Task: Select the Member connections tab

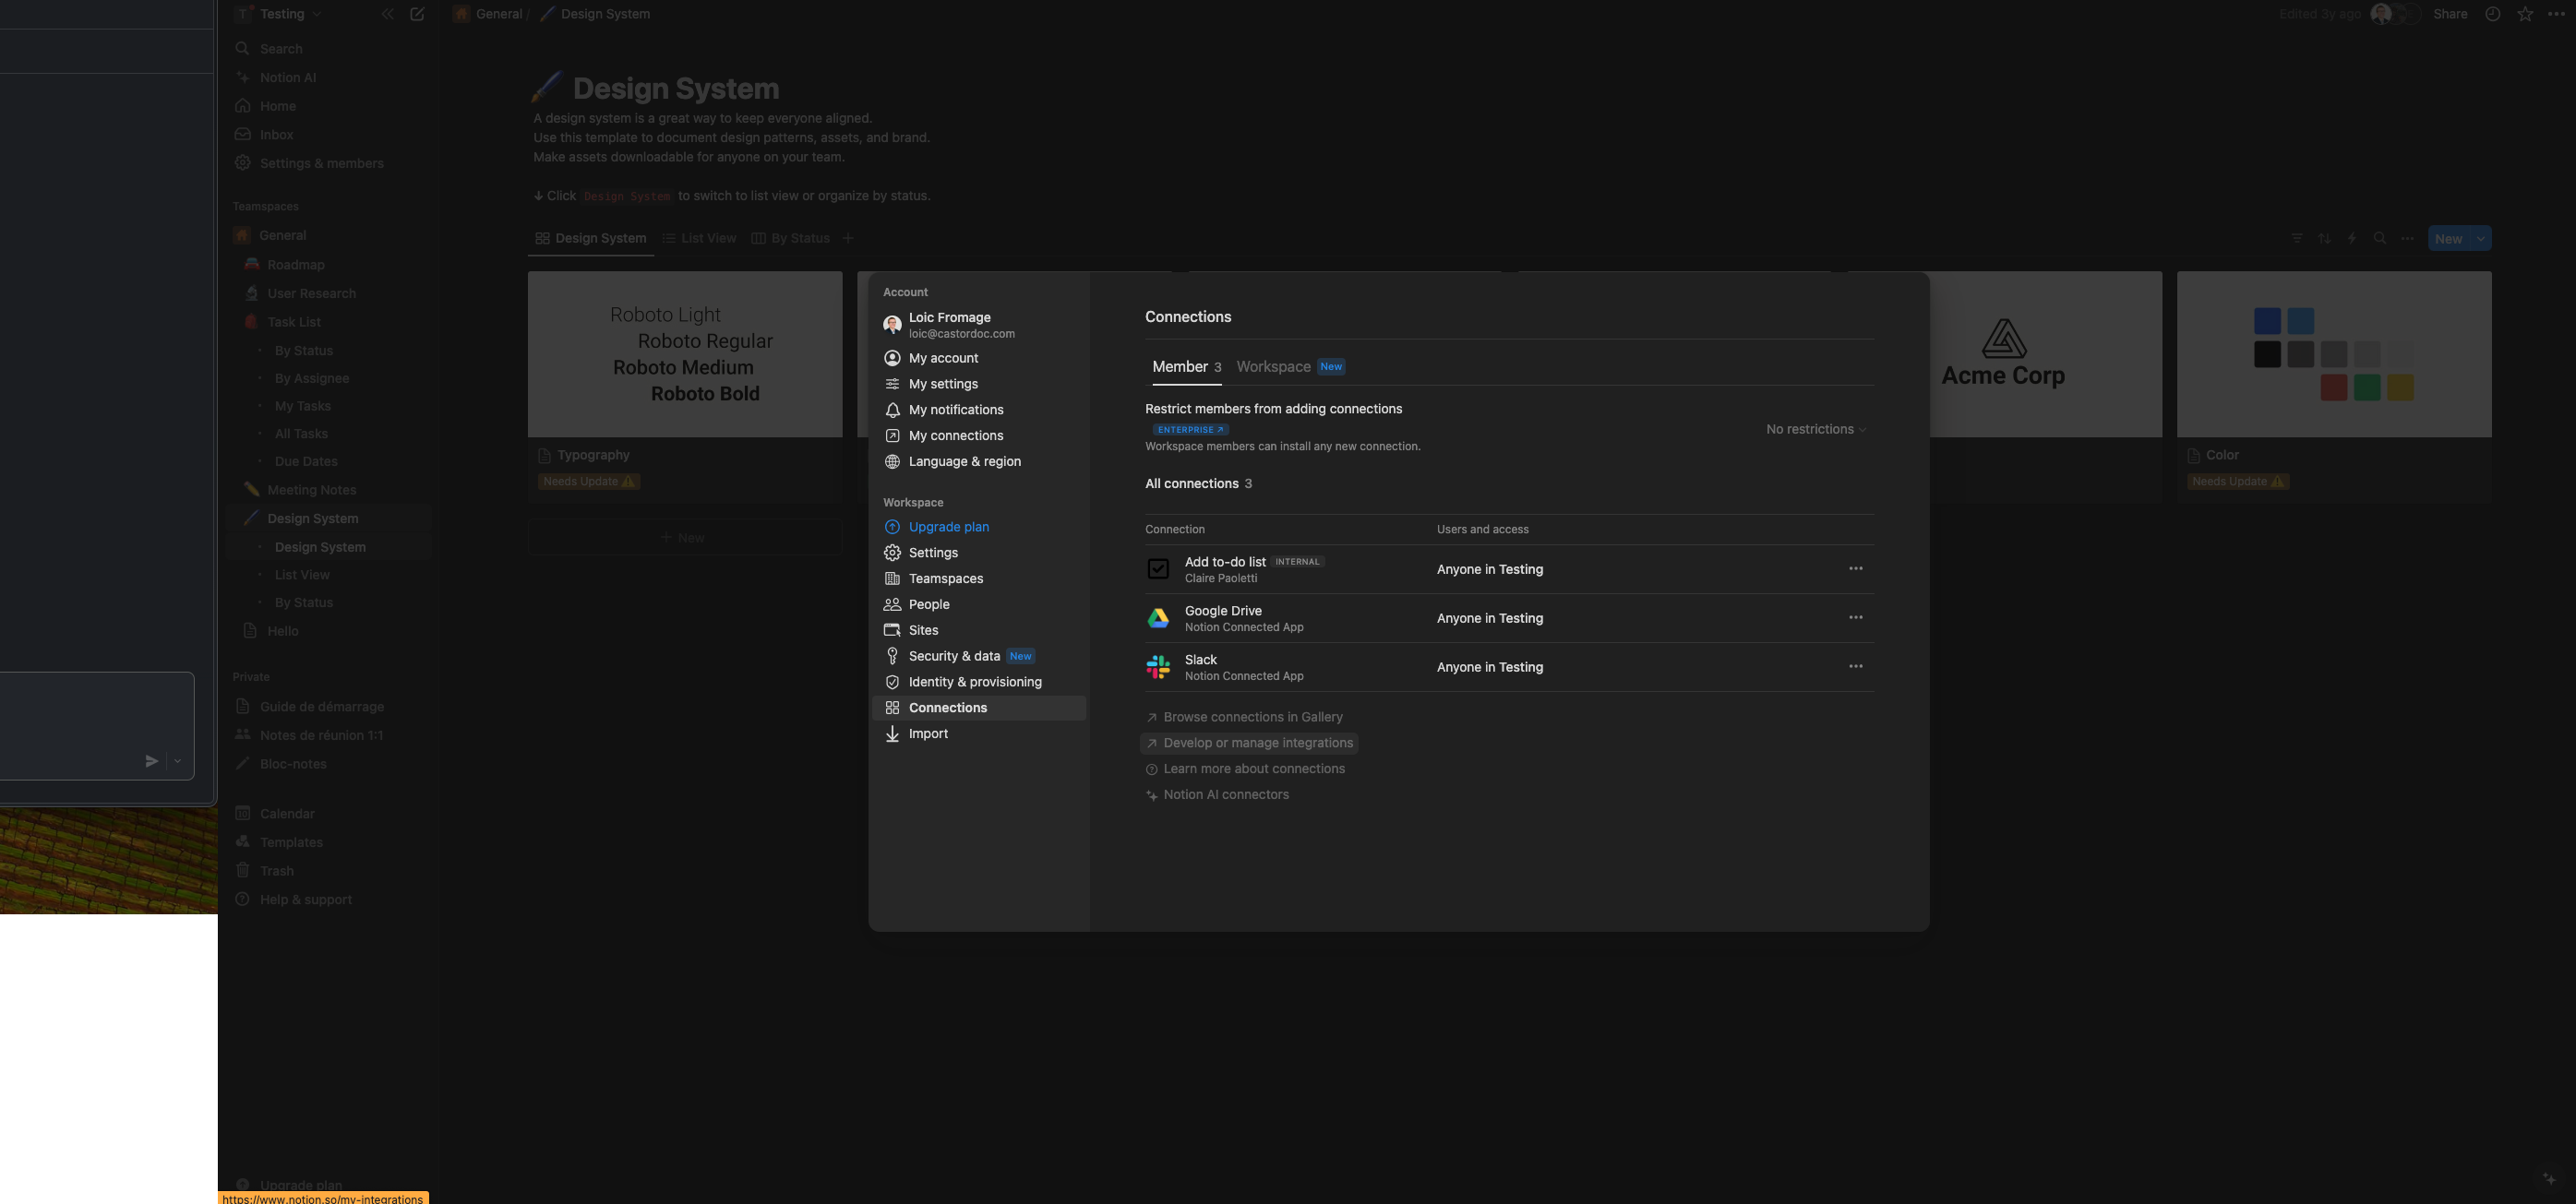Action: tap(1185, 367)
